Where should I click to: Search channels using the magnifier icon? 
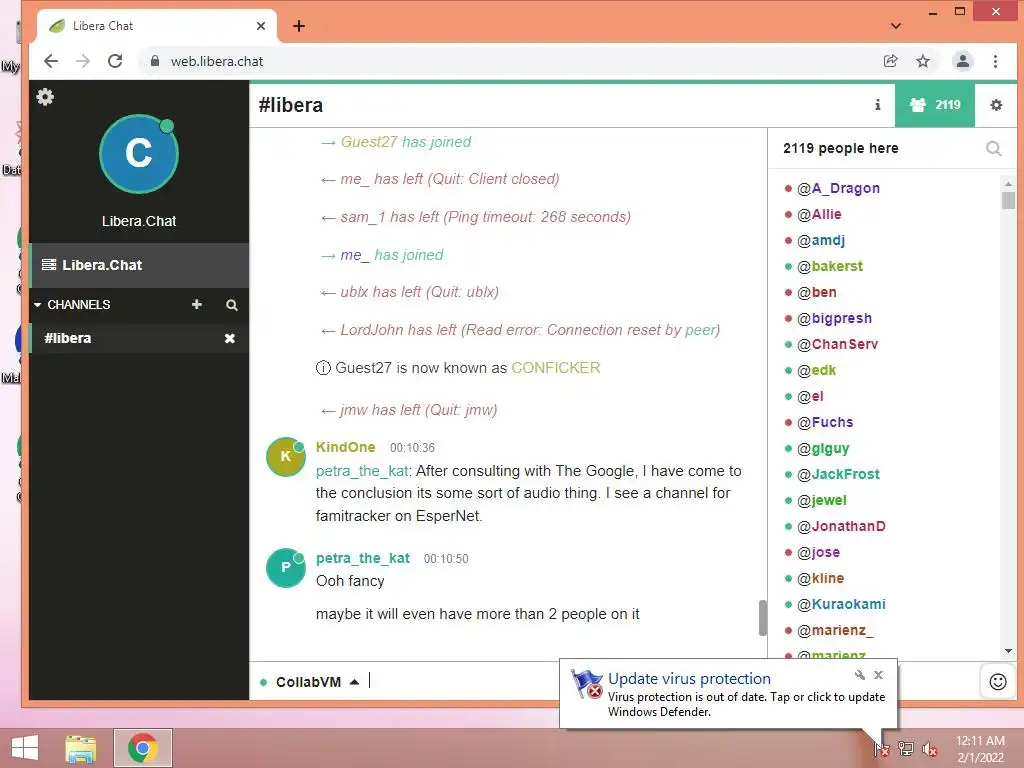[x=231, y=305]
